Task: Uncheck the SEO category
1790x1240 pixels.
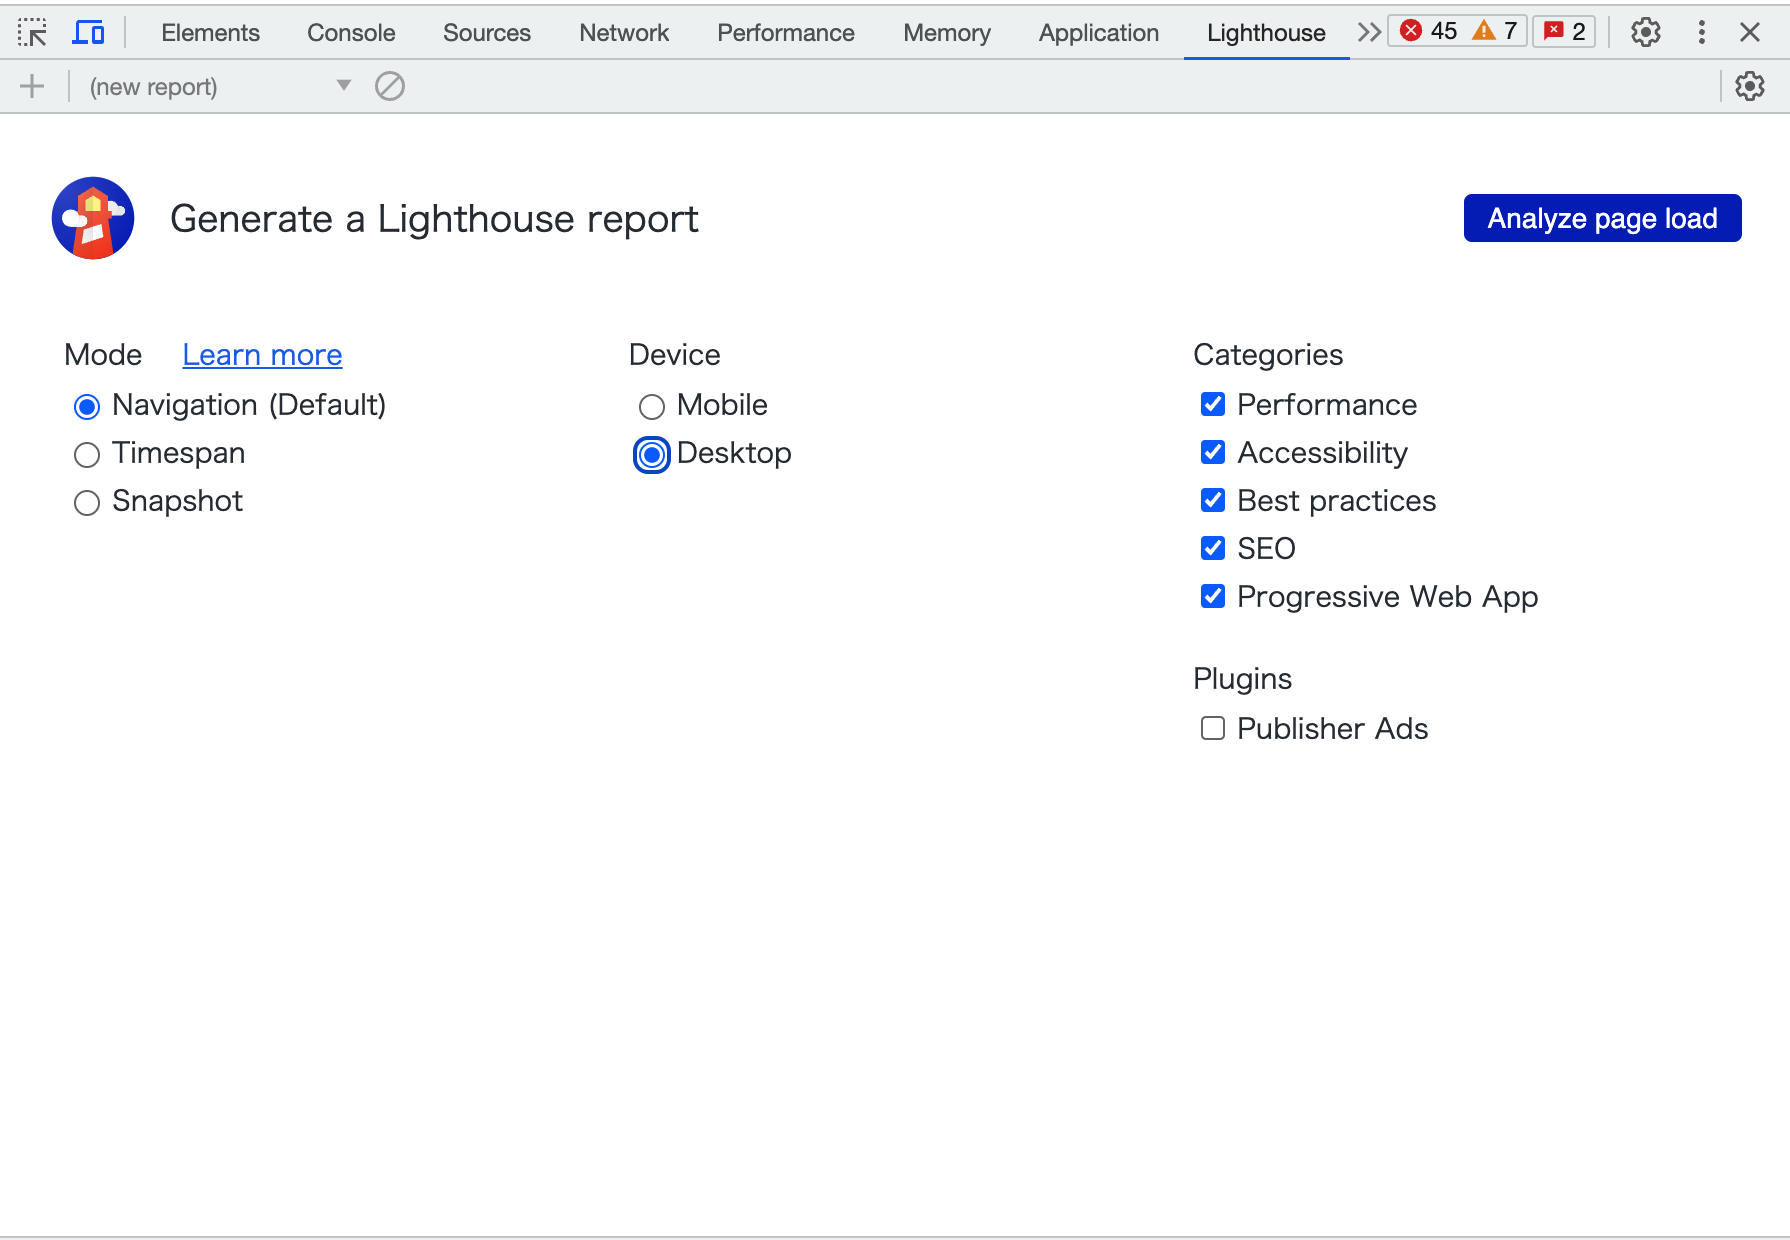Action: 1213,548
